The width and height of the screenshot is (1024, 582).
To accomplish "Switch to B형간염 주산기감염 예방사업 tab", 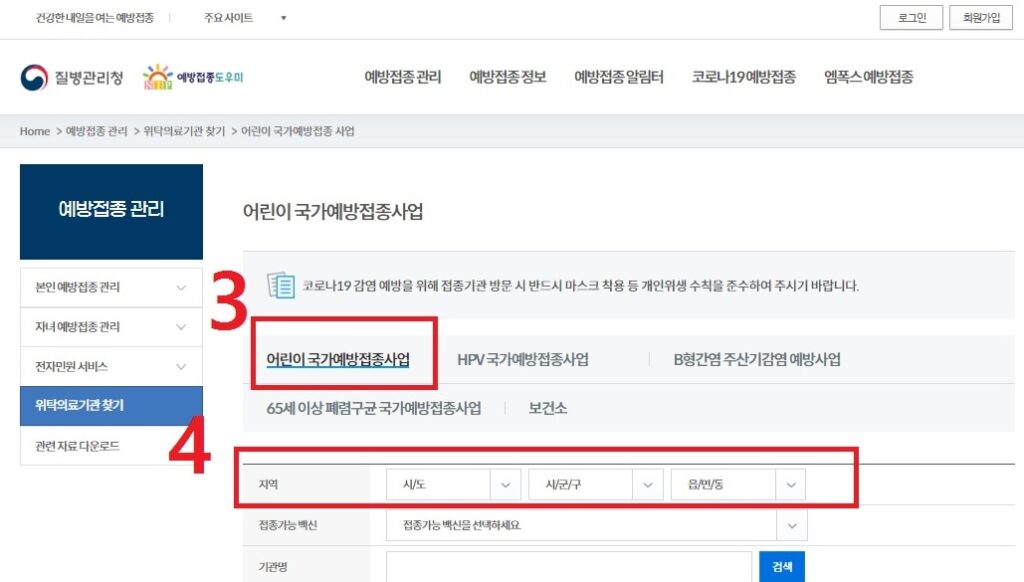I will (757, 359).
